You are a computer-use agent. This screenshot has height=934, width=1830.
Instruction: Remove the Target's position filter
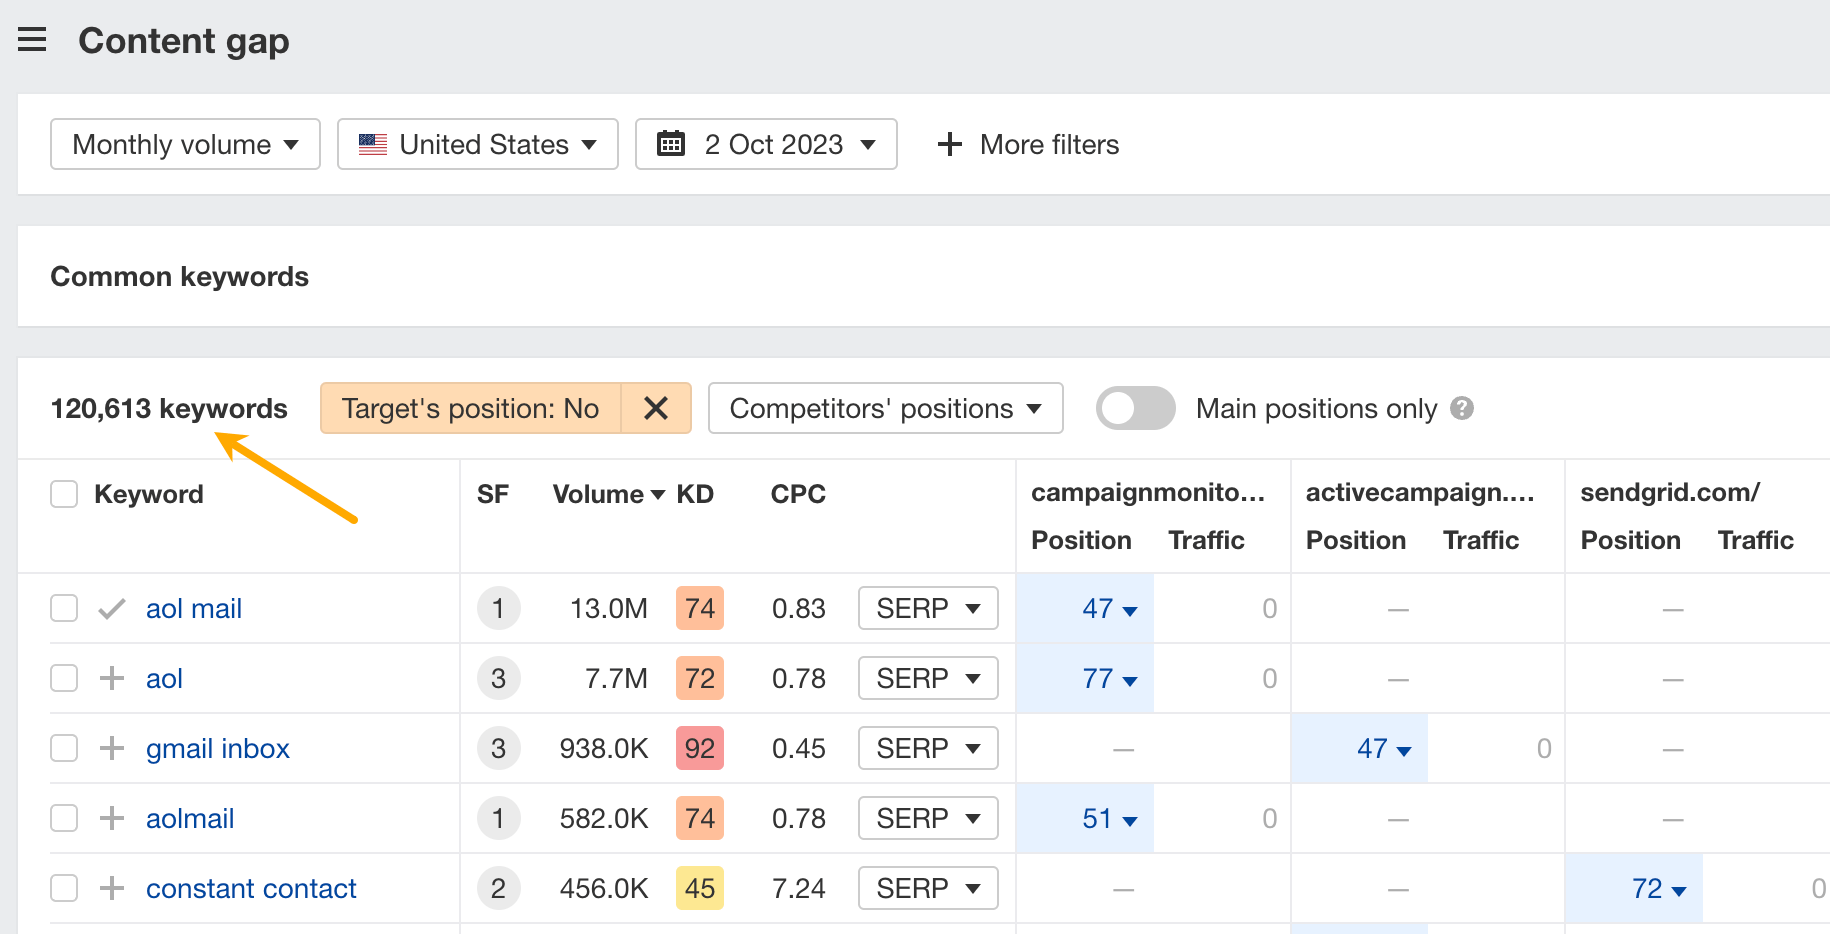pos(657,408)
